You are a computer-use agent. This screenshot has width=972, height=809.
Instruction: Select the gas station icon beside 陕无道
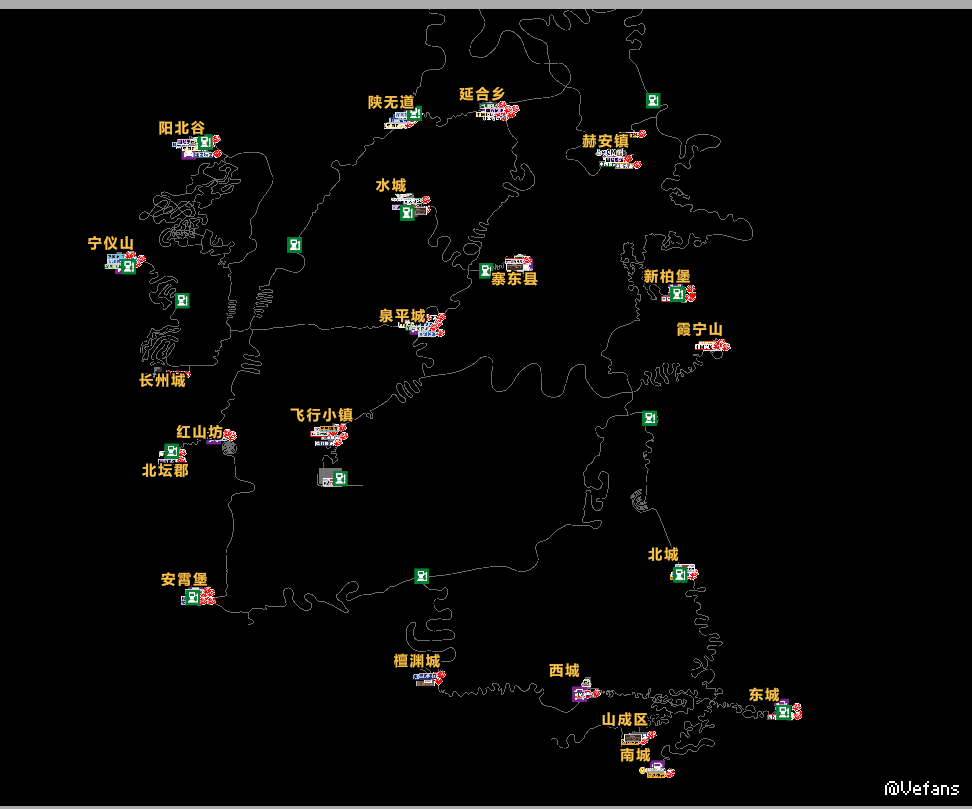pos(414,114)
